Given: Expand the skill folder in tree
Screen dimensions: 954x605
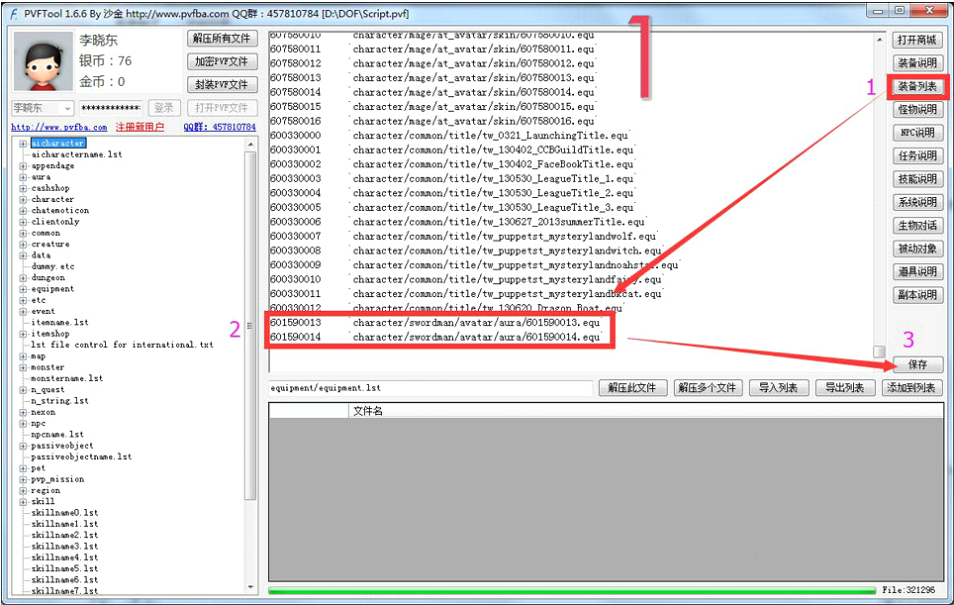Looking at the screenshot, I should tap(23, 502).
